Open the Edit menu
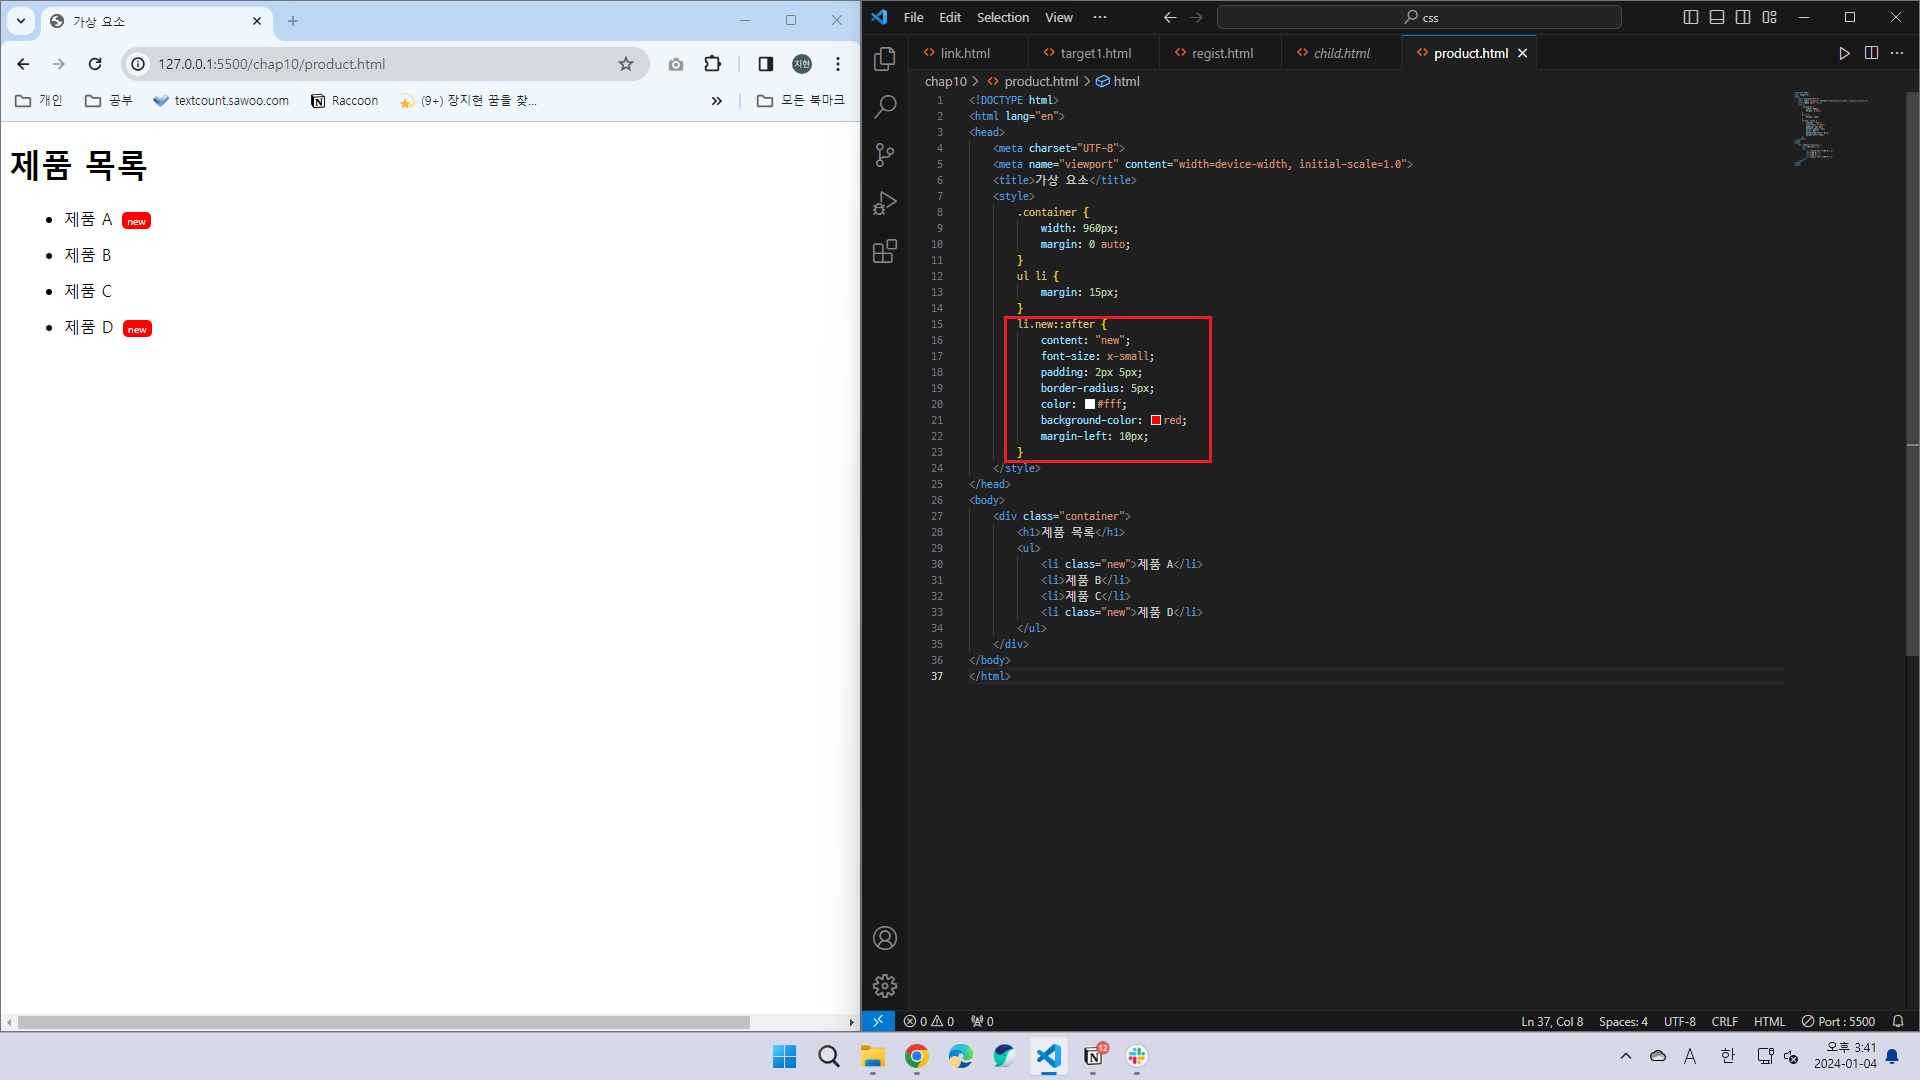 click(x=950, y=17)
